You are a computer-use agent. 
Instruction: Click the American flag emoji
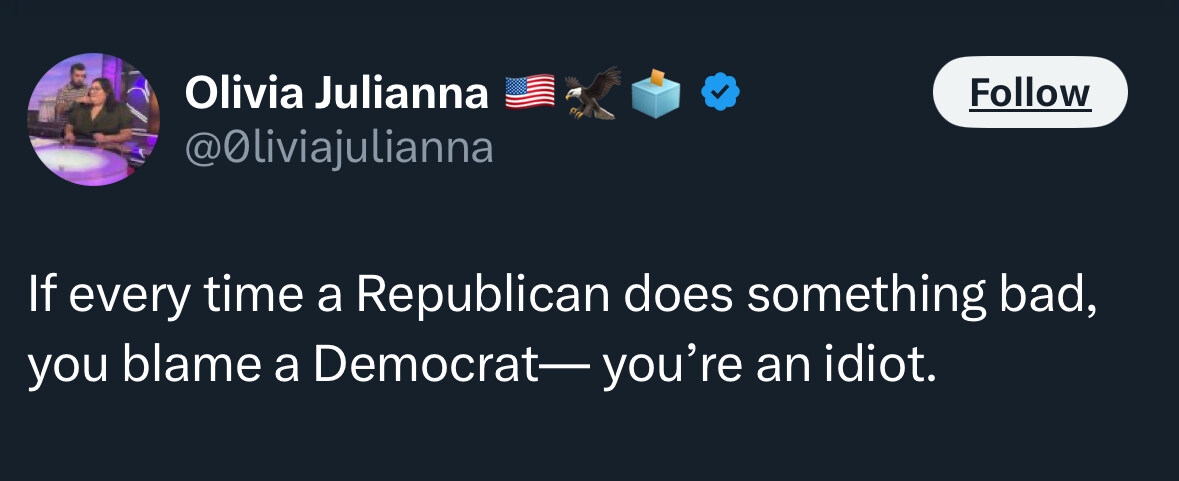[529, 93]
